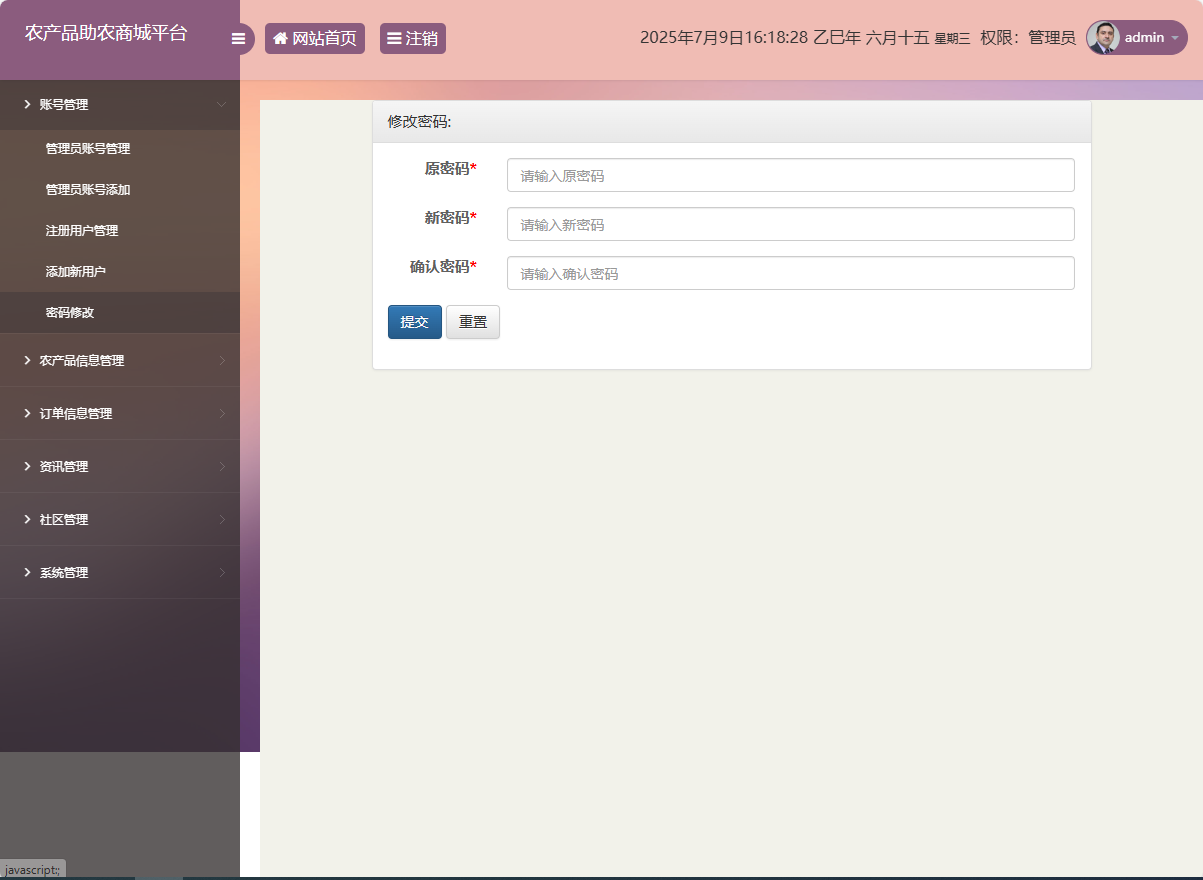Toggle the sidebar hamburger menu icon
This screenshot has width=1203, height=880.
pyautogui.click(x=238, y=39)
